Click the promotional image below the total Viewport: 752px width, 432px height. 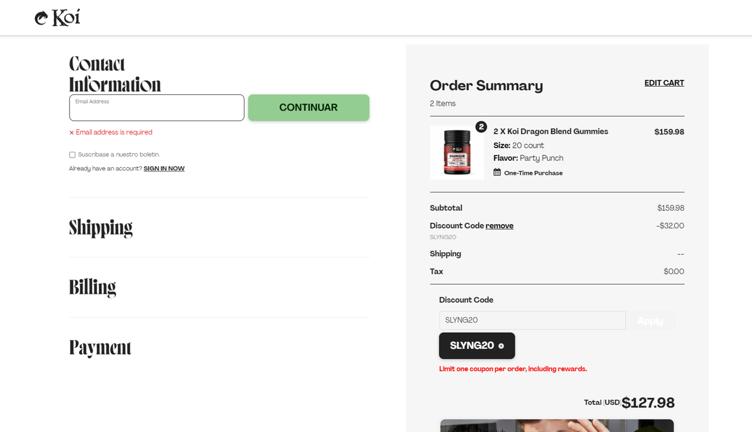pos(556,425)
